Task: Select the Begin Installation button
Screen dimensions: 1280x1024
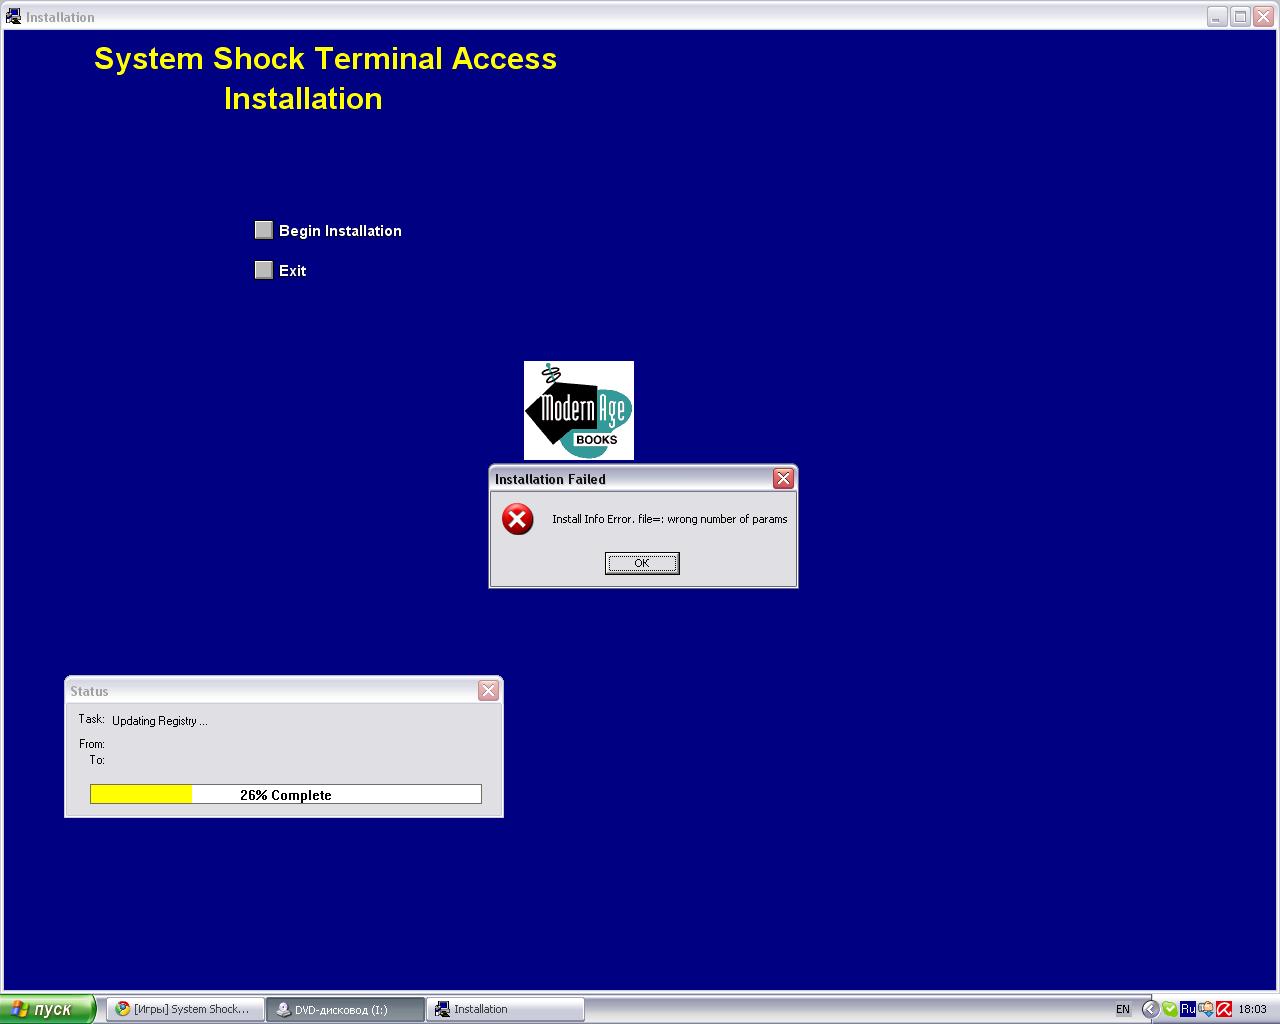Action: click(x=264, y=230)
